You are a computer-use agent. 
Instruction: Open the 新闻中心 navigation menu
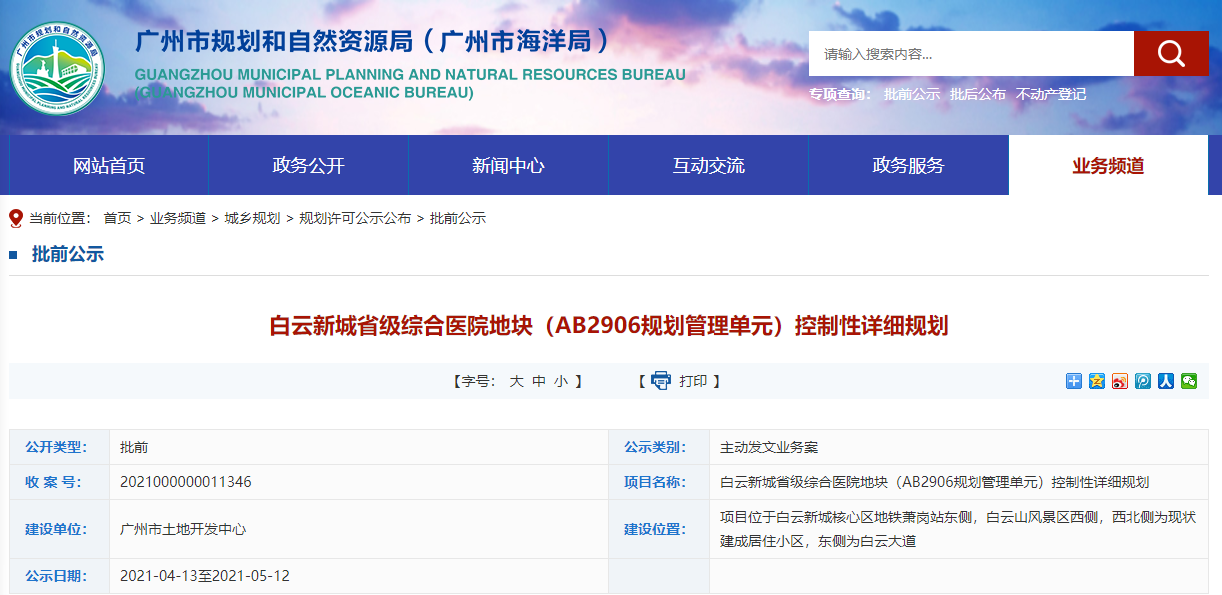pos(508,166)
